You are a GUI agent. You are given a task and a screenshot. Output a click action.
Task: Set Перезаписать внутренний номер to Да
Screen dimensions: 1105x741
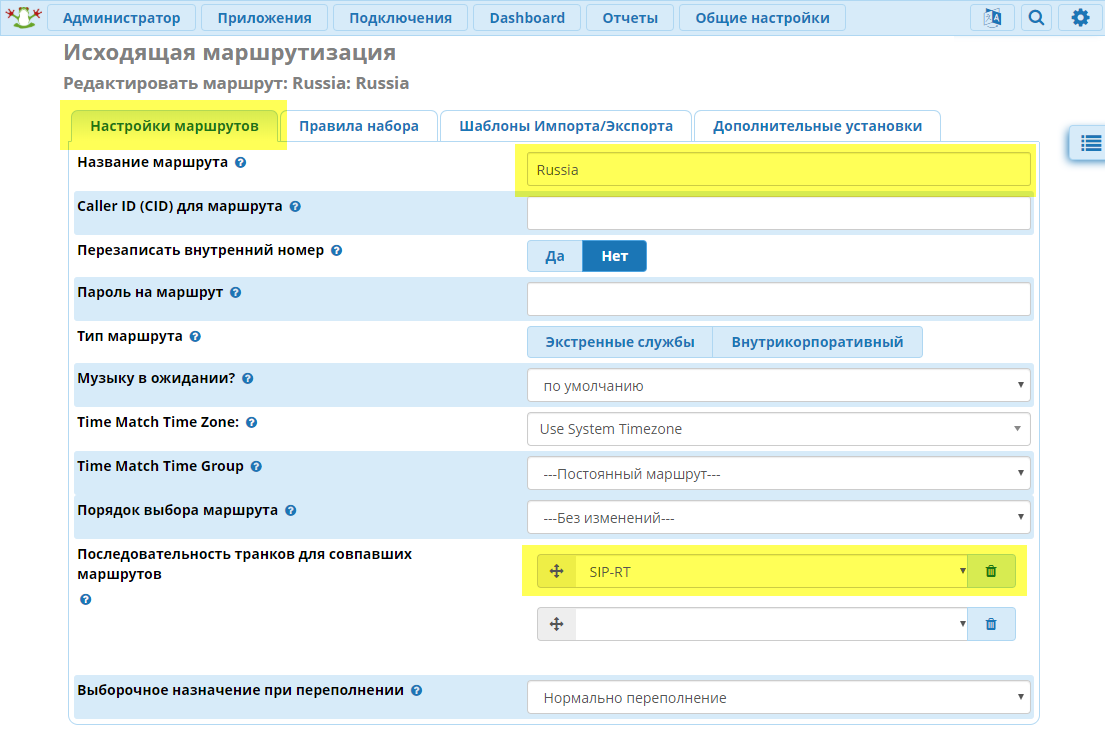pyautogui.click(x=555, y=256)
